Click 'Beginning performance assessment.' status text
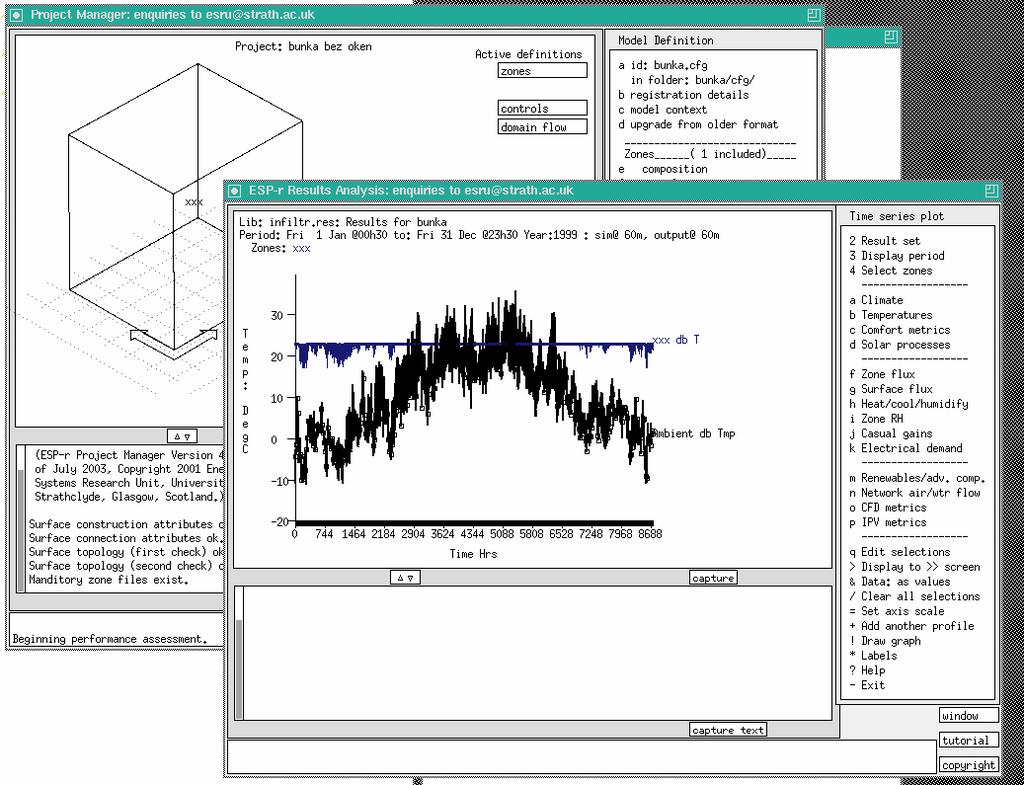The width and height of the screenshot is (1024, 785). coord(110,639)
